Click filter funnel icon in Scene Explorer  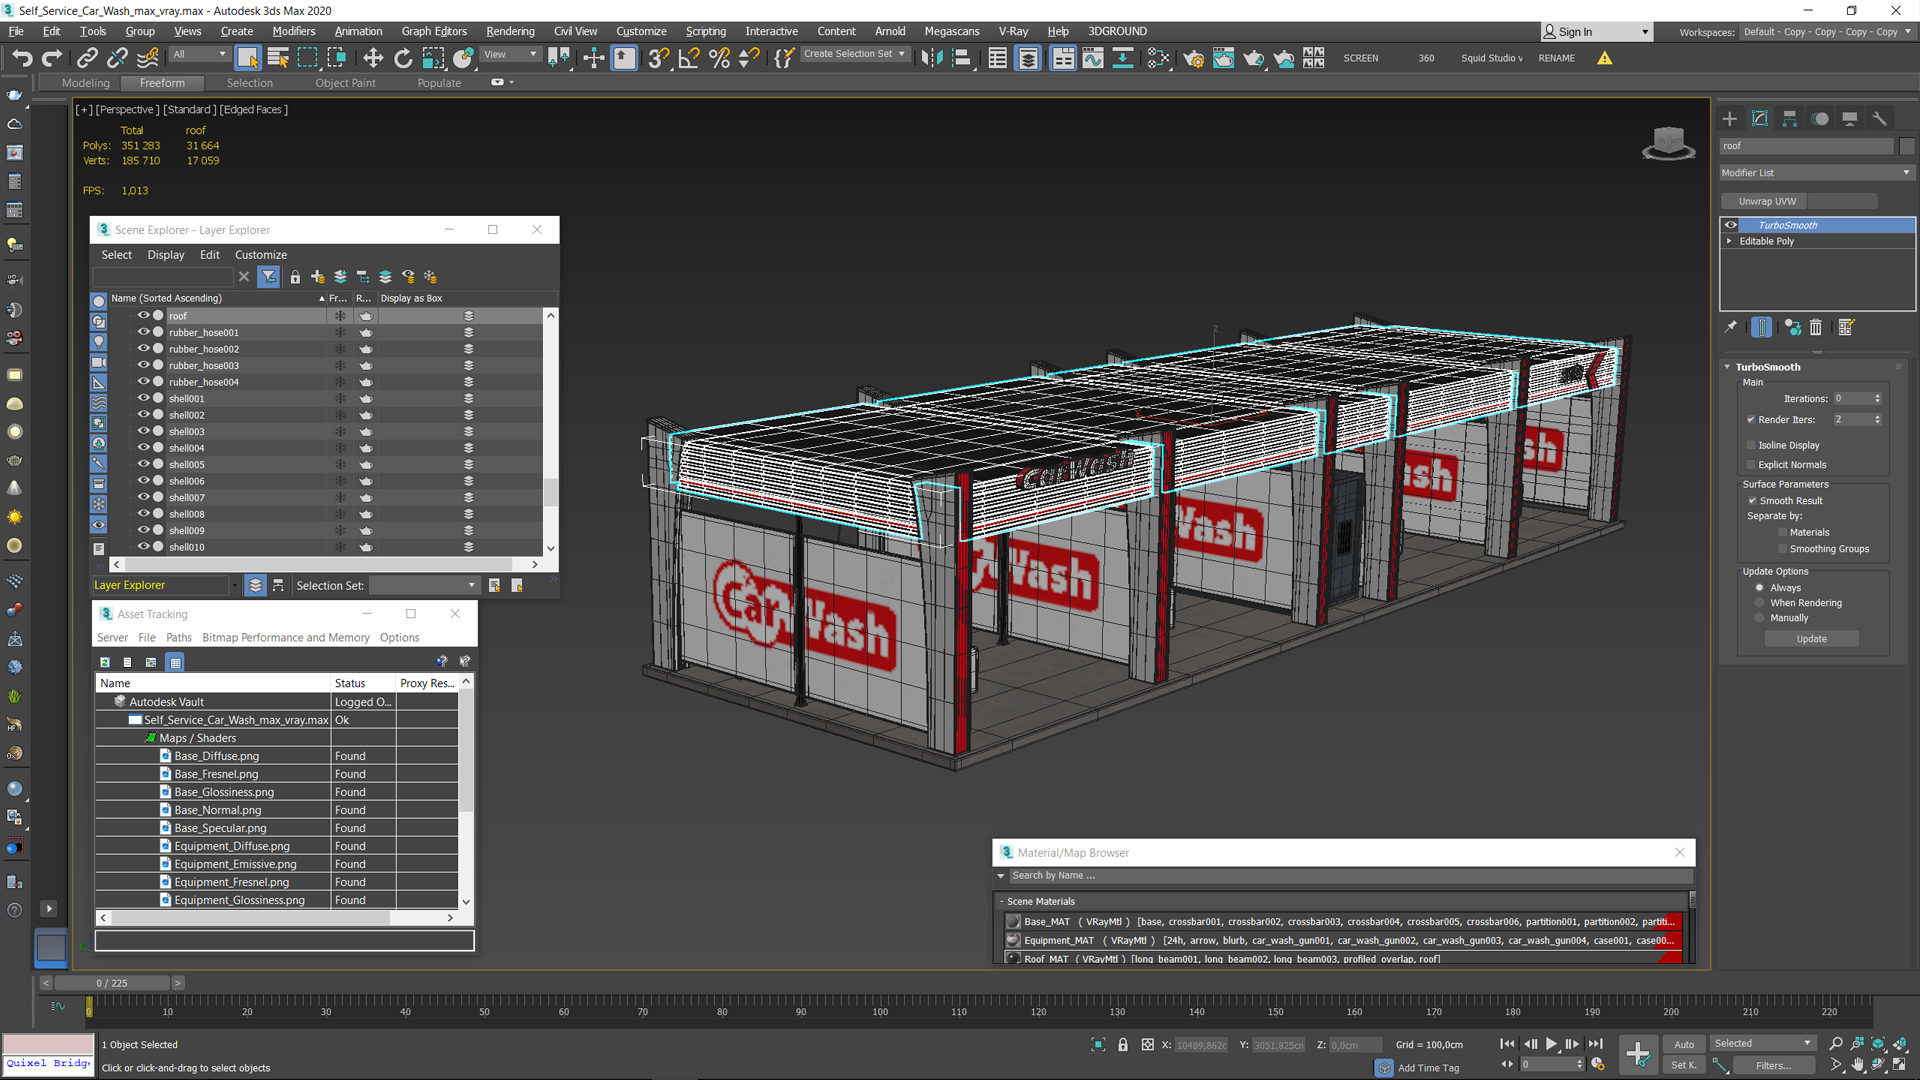point(269,277)
